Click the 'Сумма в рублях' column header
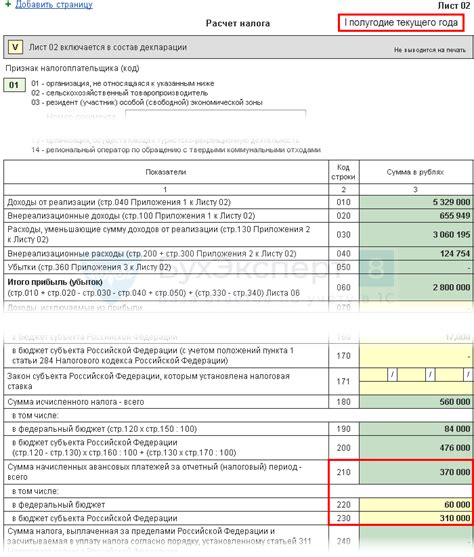Screen dimensions: 474x557 [x=415, y=172]
